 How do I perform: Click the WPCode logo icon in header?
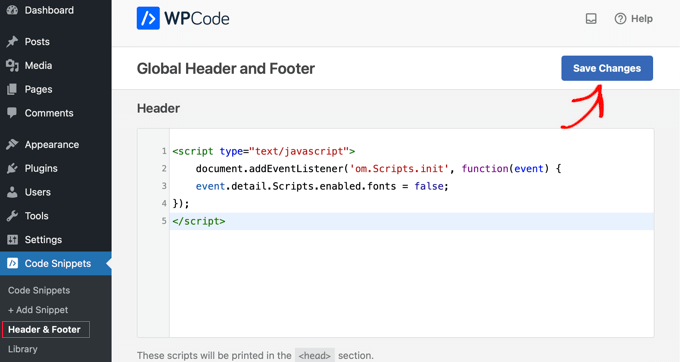pyautogui.click(x=148, y=18)
